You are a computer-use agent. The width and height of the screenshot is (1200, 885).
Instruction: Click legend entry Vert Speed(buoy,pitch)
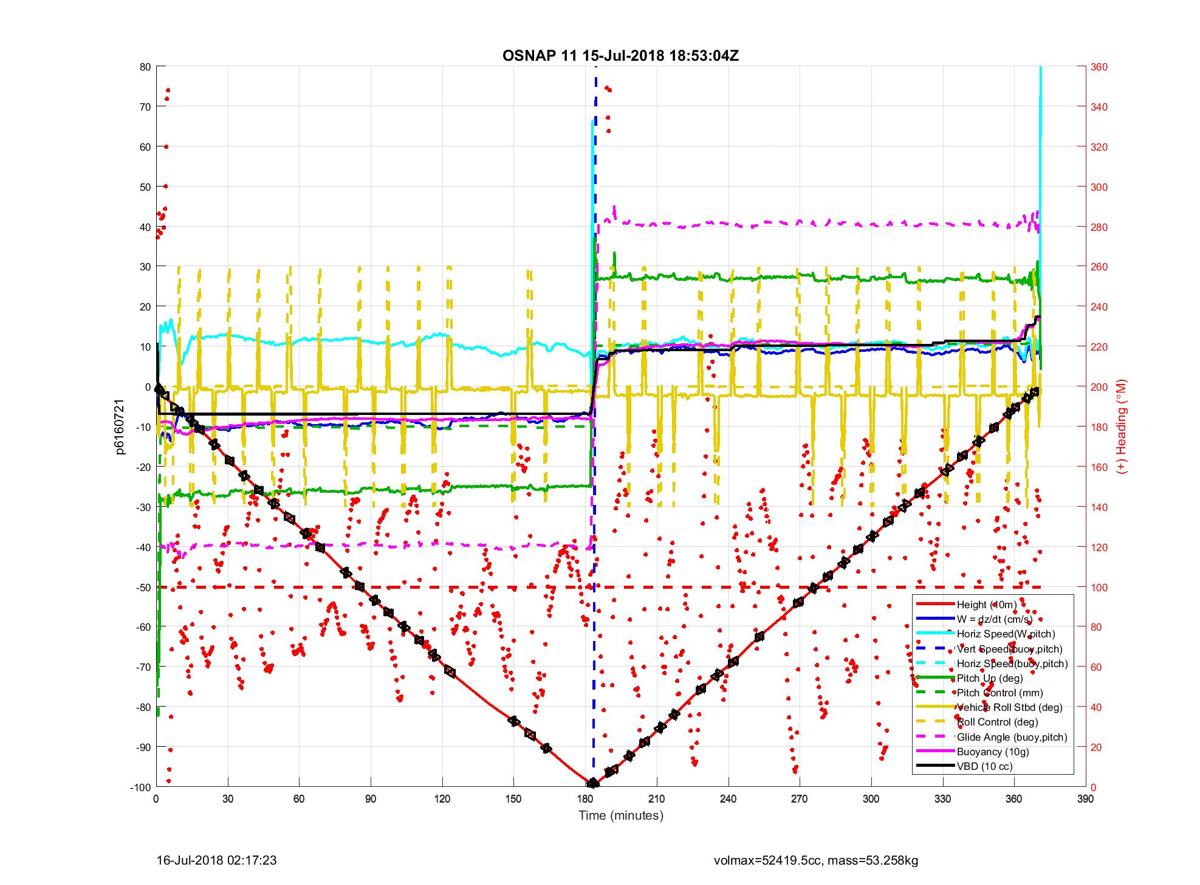tap(1010, 648)
